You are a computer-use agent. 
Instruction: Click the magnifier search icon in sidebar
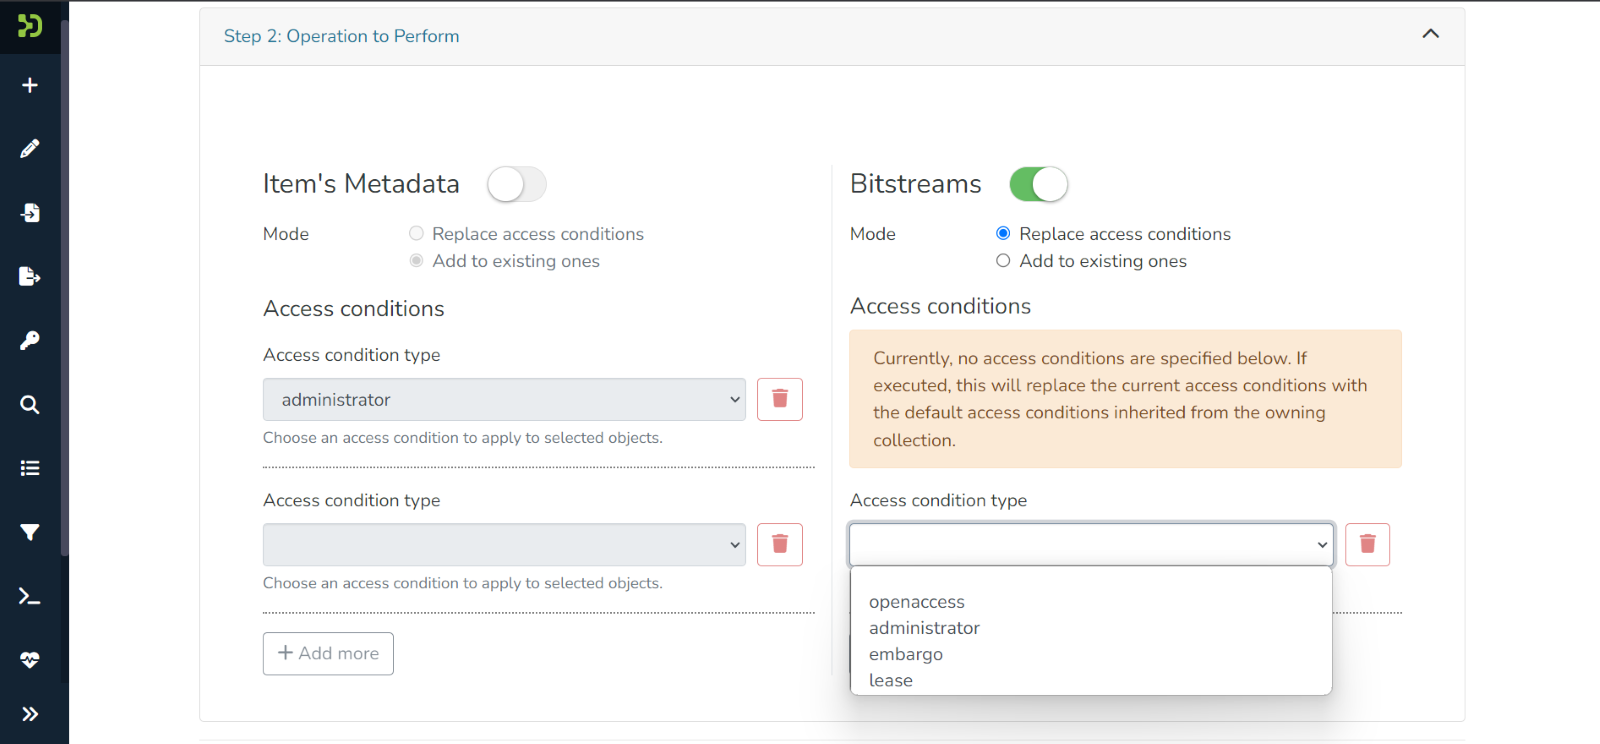click(x=30, y=405)
